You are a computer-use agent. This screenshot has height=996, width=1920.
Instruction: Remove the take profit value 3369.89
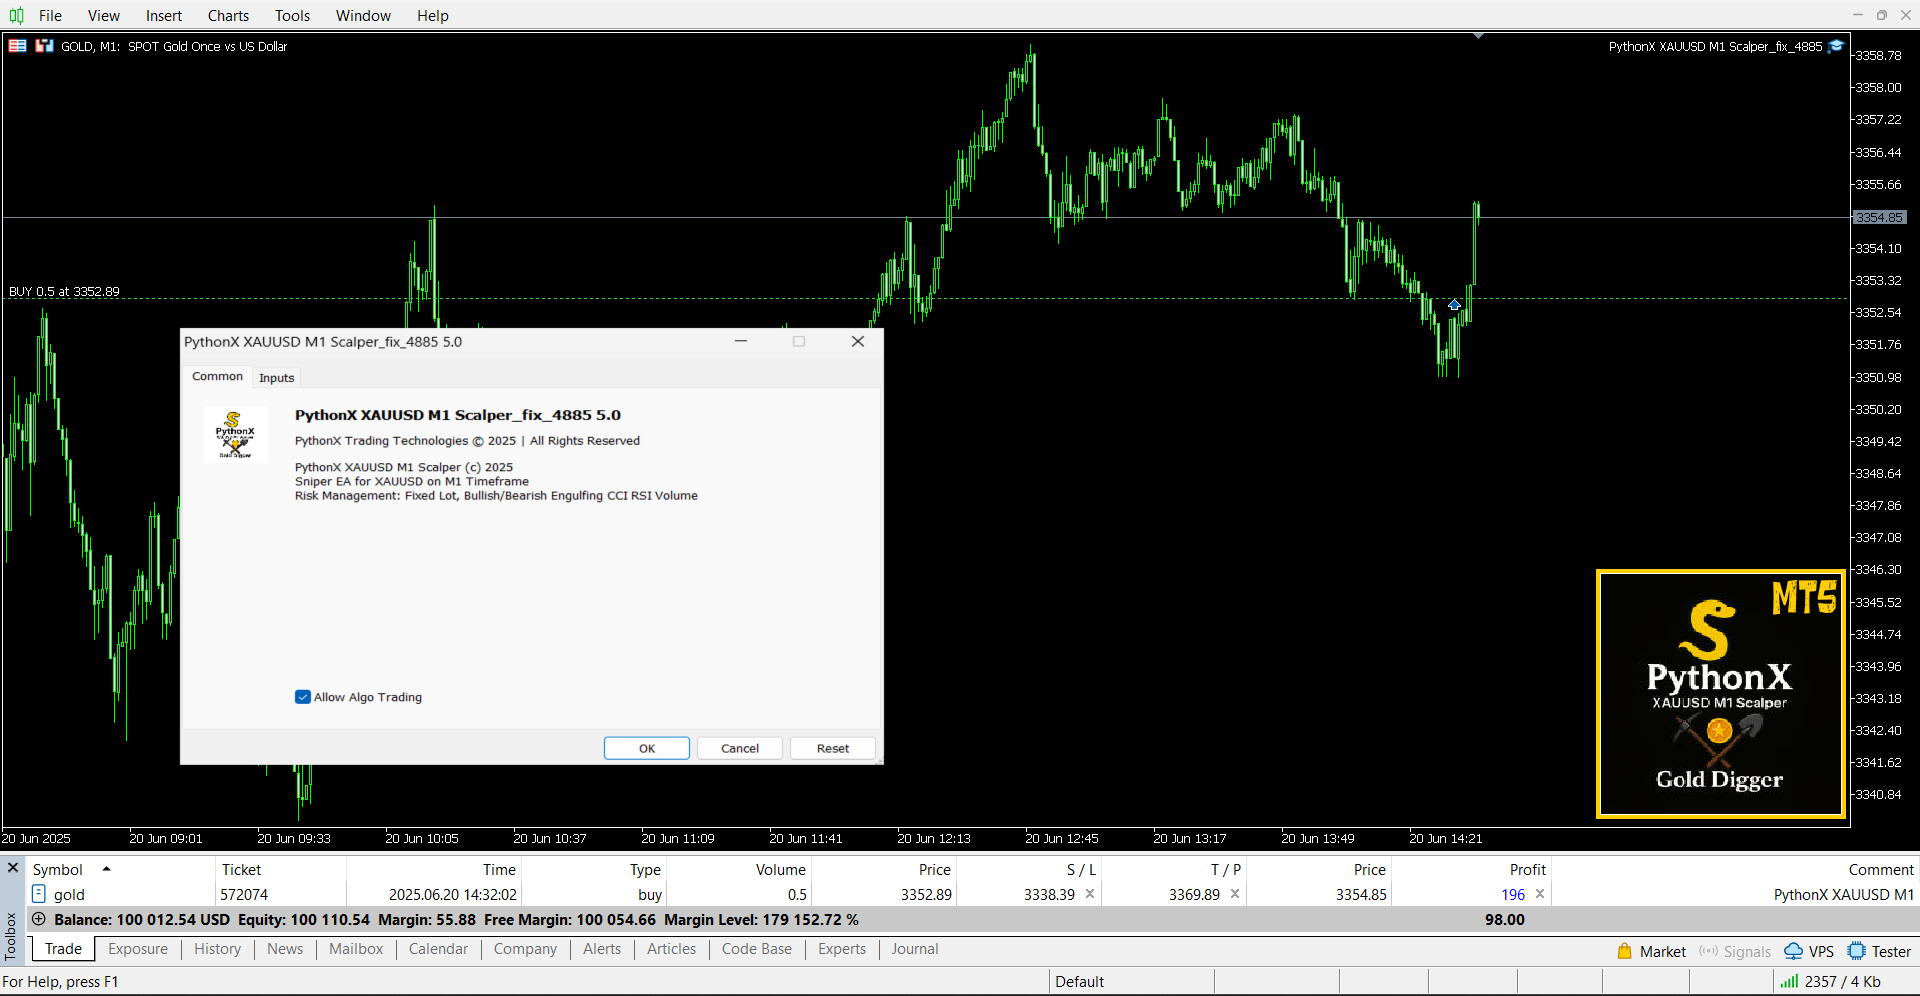(1235, 894)
